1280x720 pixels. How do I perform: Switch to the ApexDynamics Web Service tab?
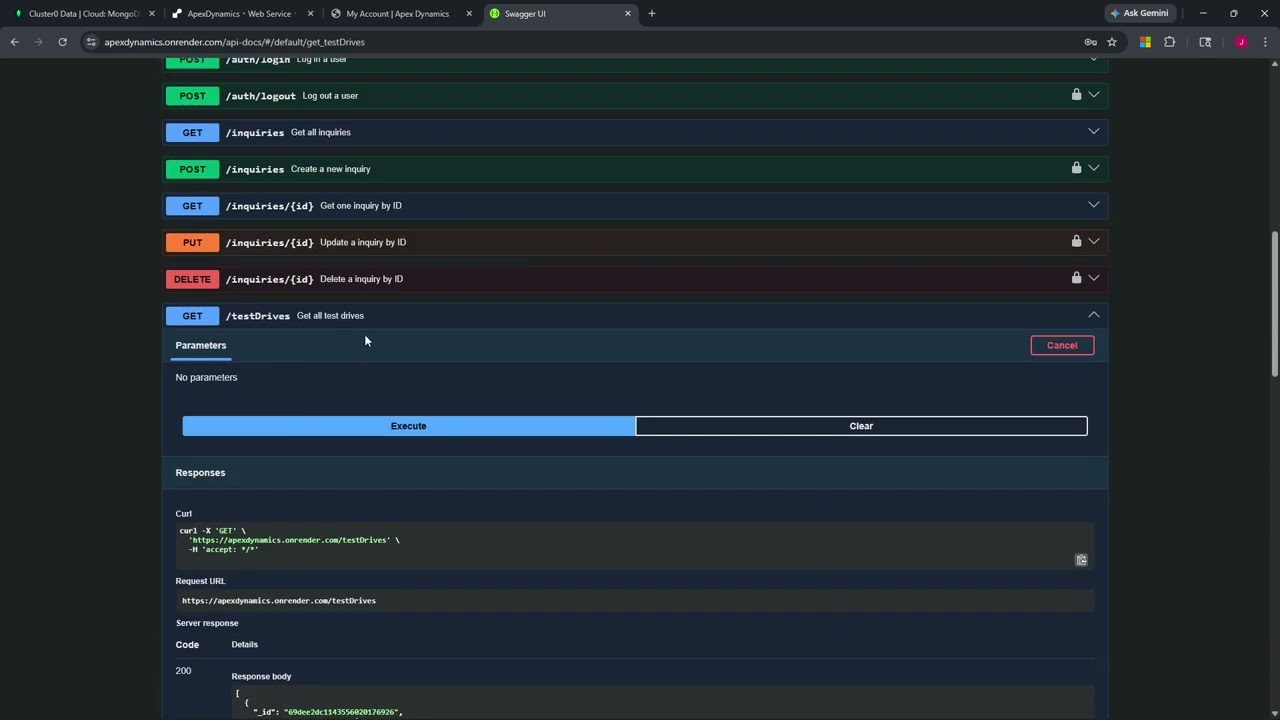pos(242,14)
